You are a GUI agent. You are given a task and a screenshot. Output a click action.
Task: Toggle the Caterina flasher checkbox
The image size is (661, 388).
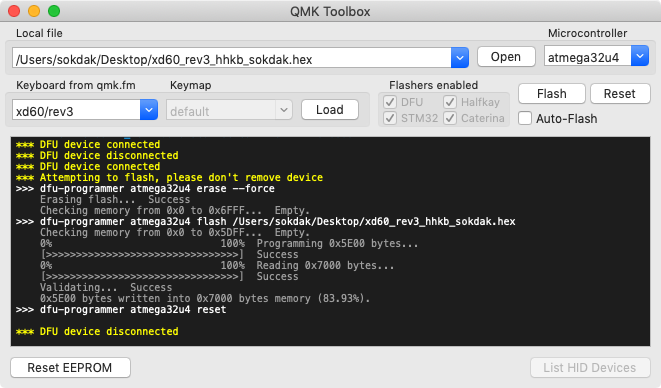tap(450, 118)
